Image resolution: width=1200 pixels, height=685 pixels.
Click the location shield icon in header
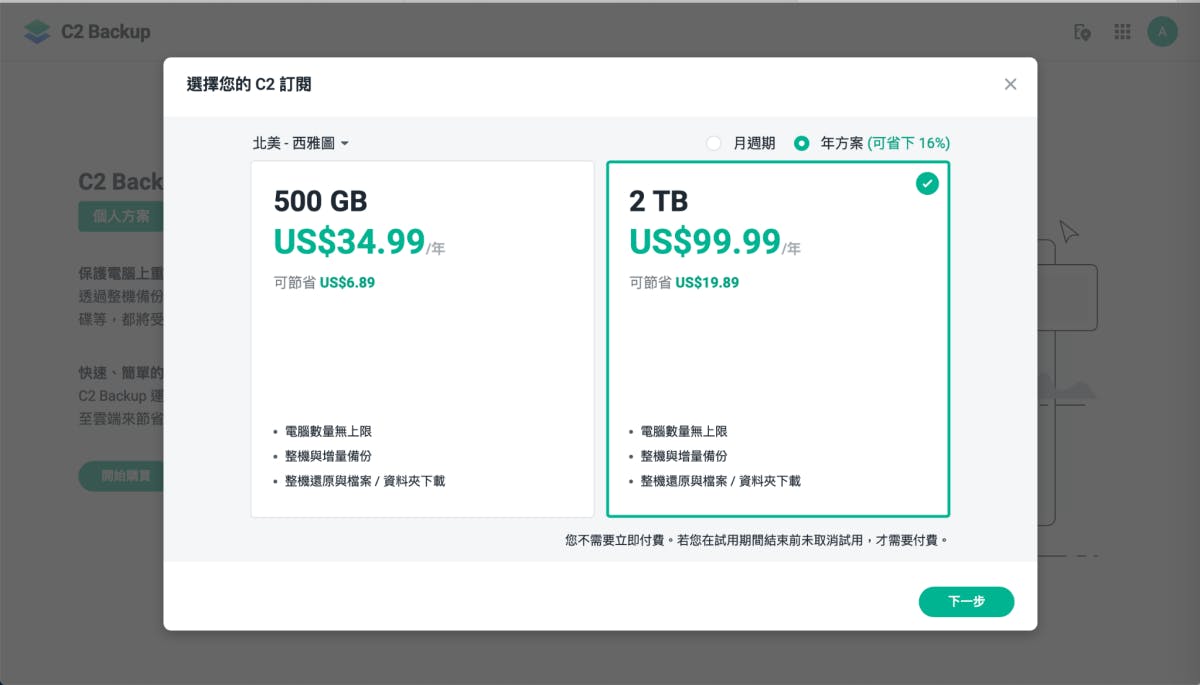1082,32
